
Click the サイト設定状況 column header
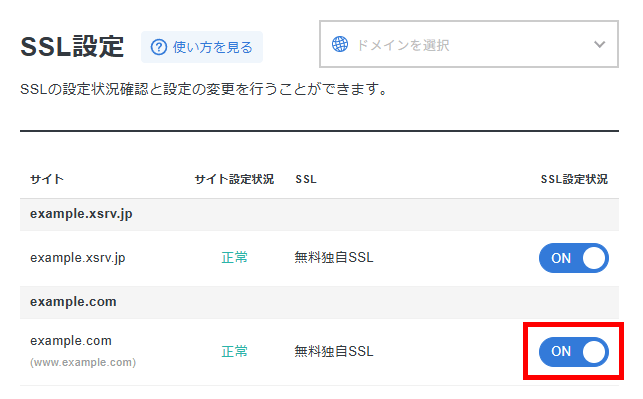click(234, 179)
